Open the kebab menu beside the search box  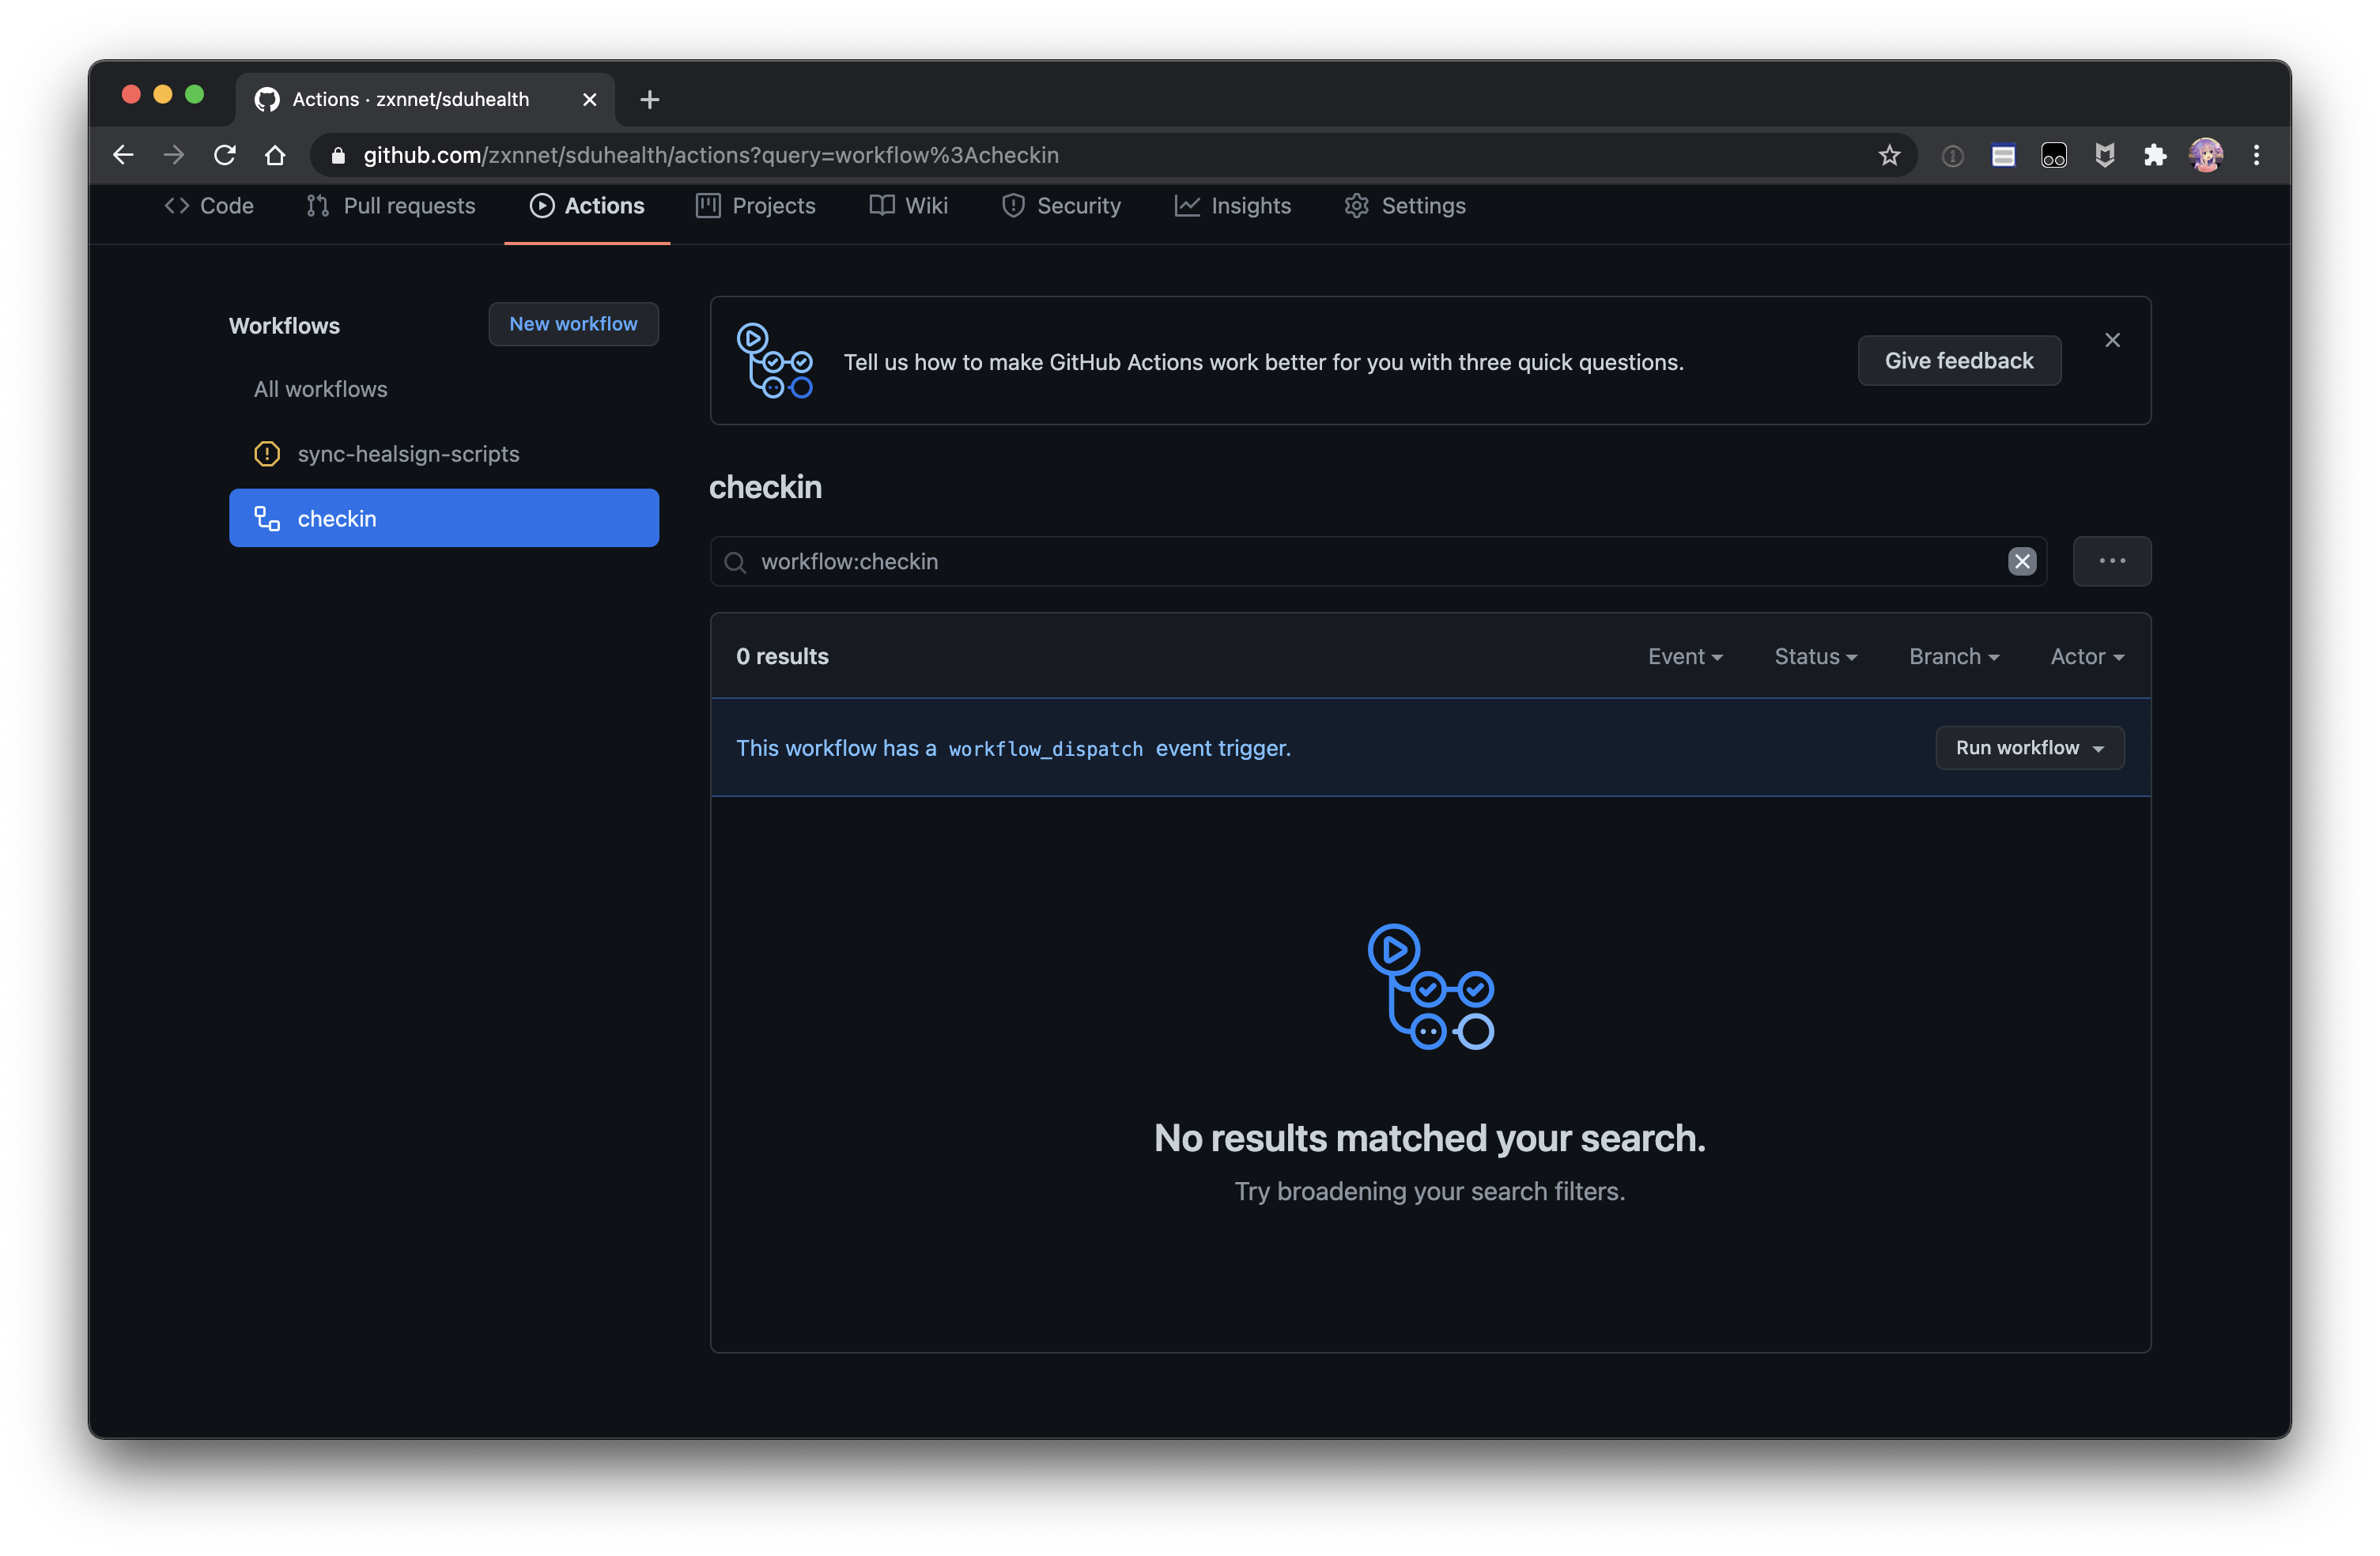[2112, 561]
